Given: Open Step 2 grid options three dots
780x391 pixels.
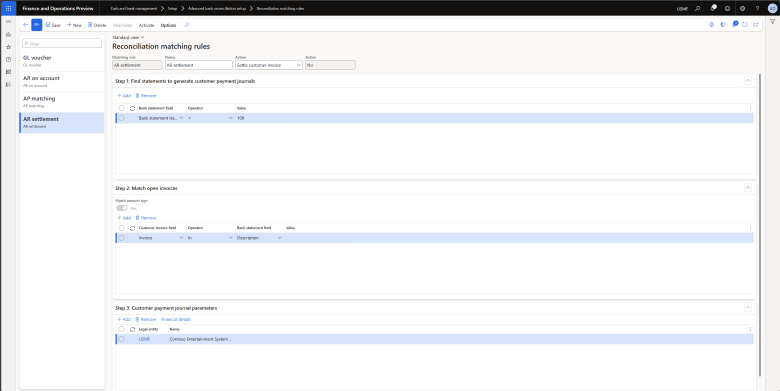Looking at the screenshot, I should [750, 228].
